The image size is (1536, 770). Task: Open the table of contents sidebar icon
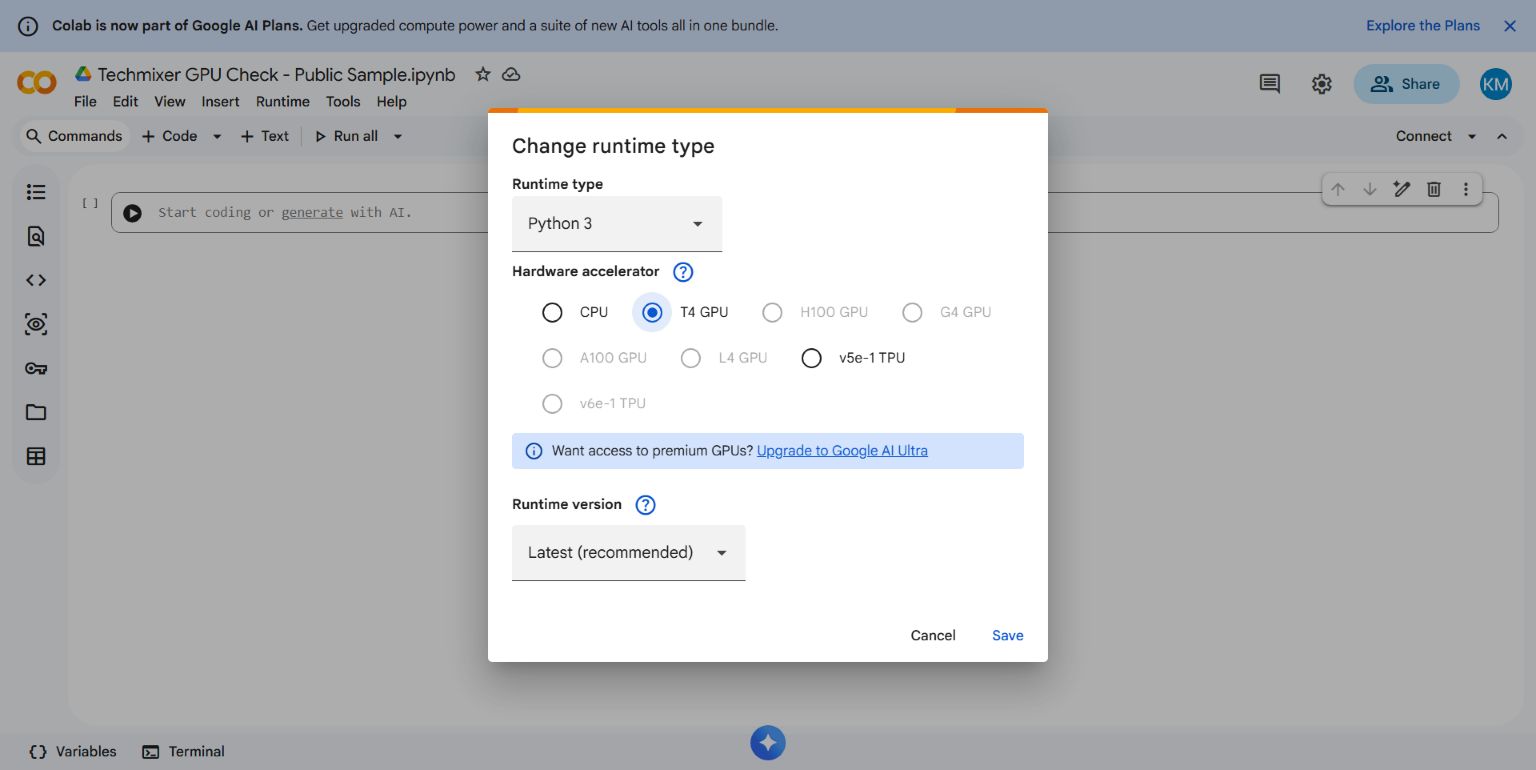point(36,191)
